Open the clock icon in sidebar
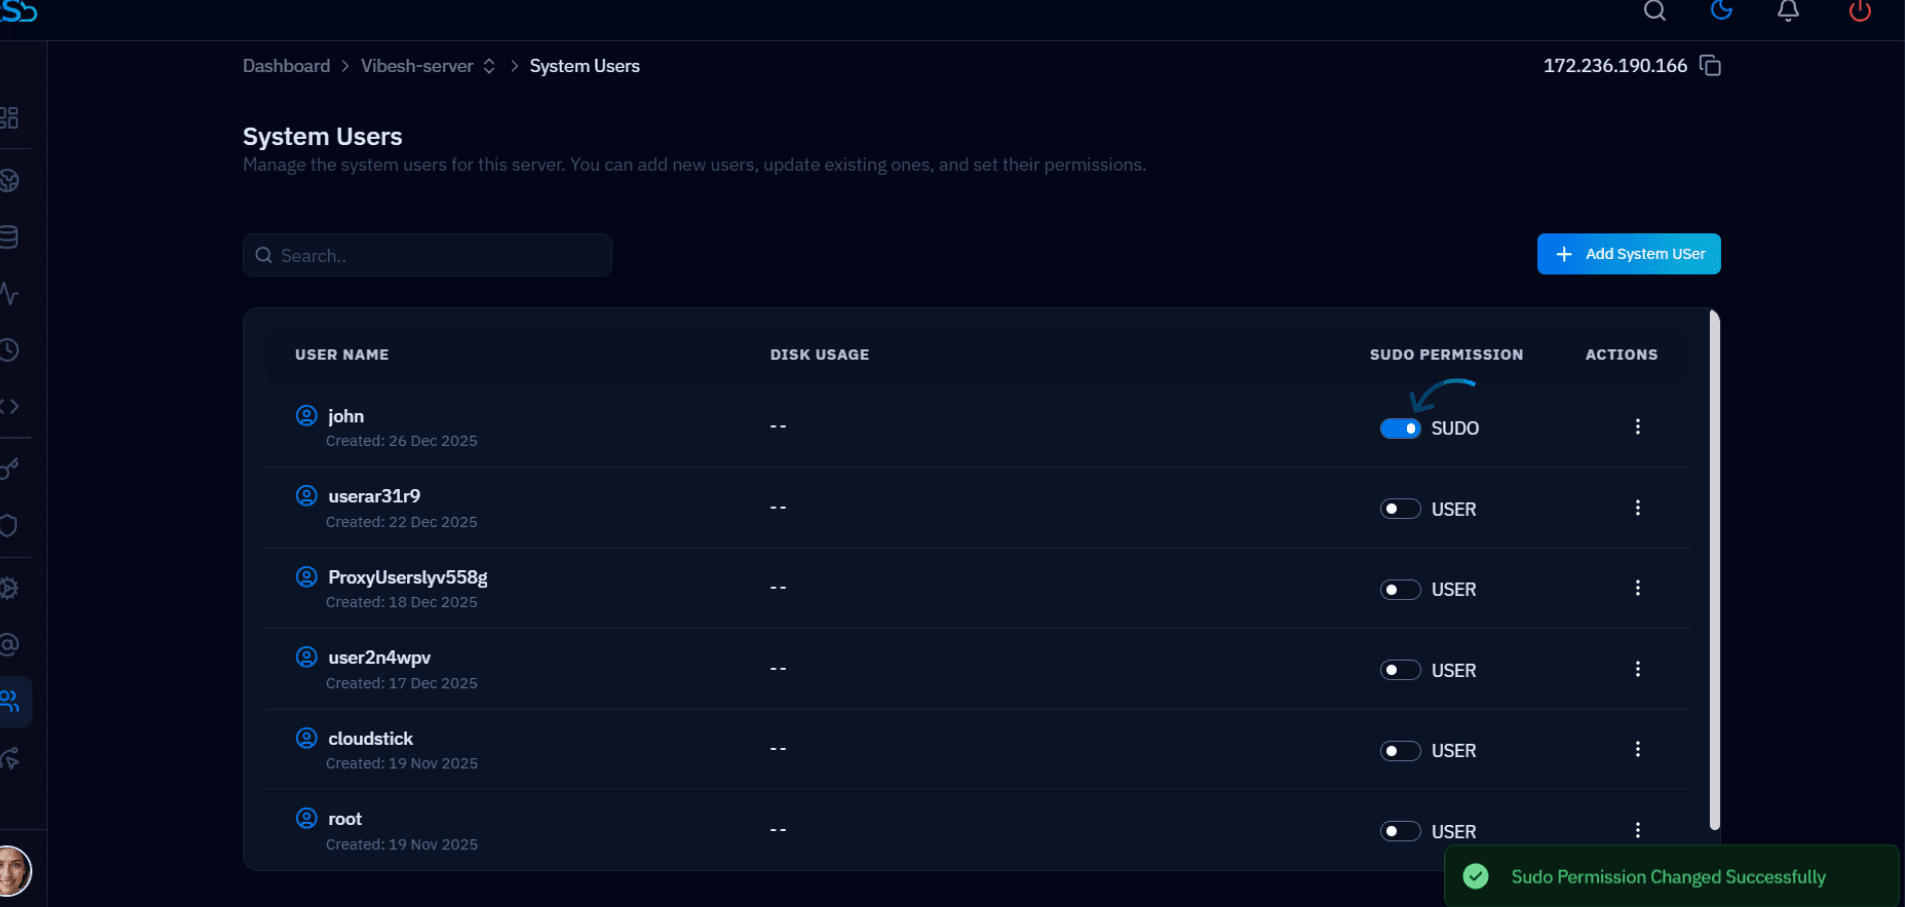The image size is (1905, 907). click(9, 350)
